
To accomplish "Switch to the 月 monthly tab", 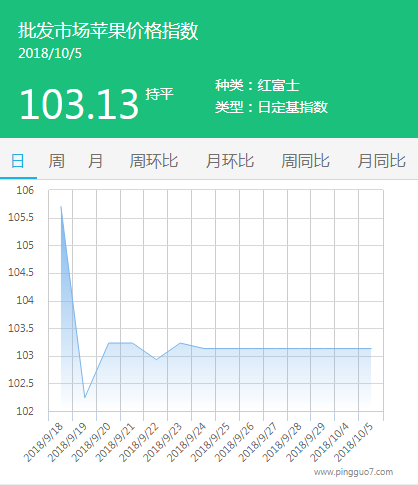I will [x=95, y=161].
